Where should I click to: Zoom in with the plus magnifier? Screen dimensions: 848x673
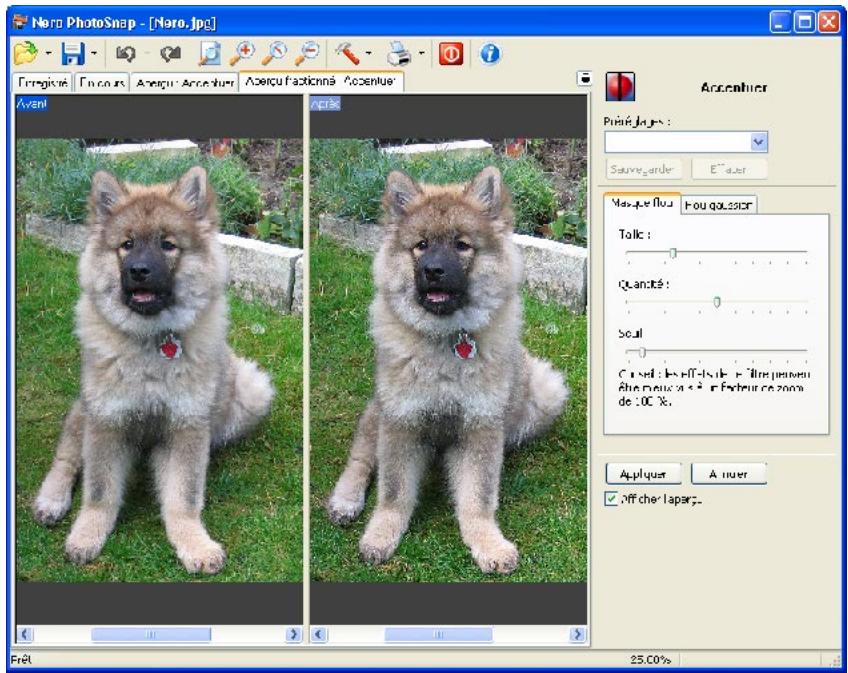tap(242, 54)
